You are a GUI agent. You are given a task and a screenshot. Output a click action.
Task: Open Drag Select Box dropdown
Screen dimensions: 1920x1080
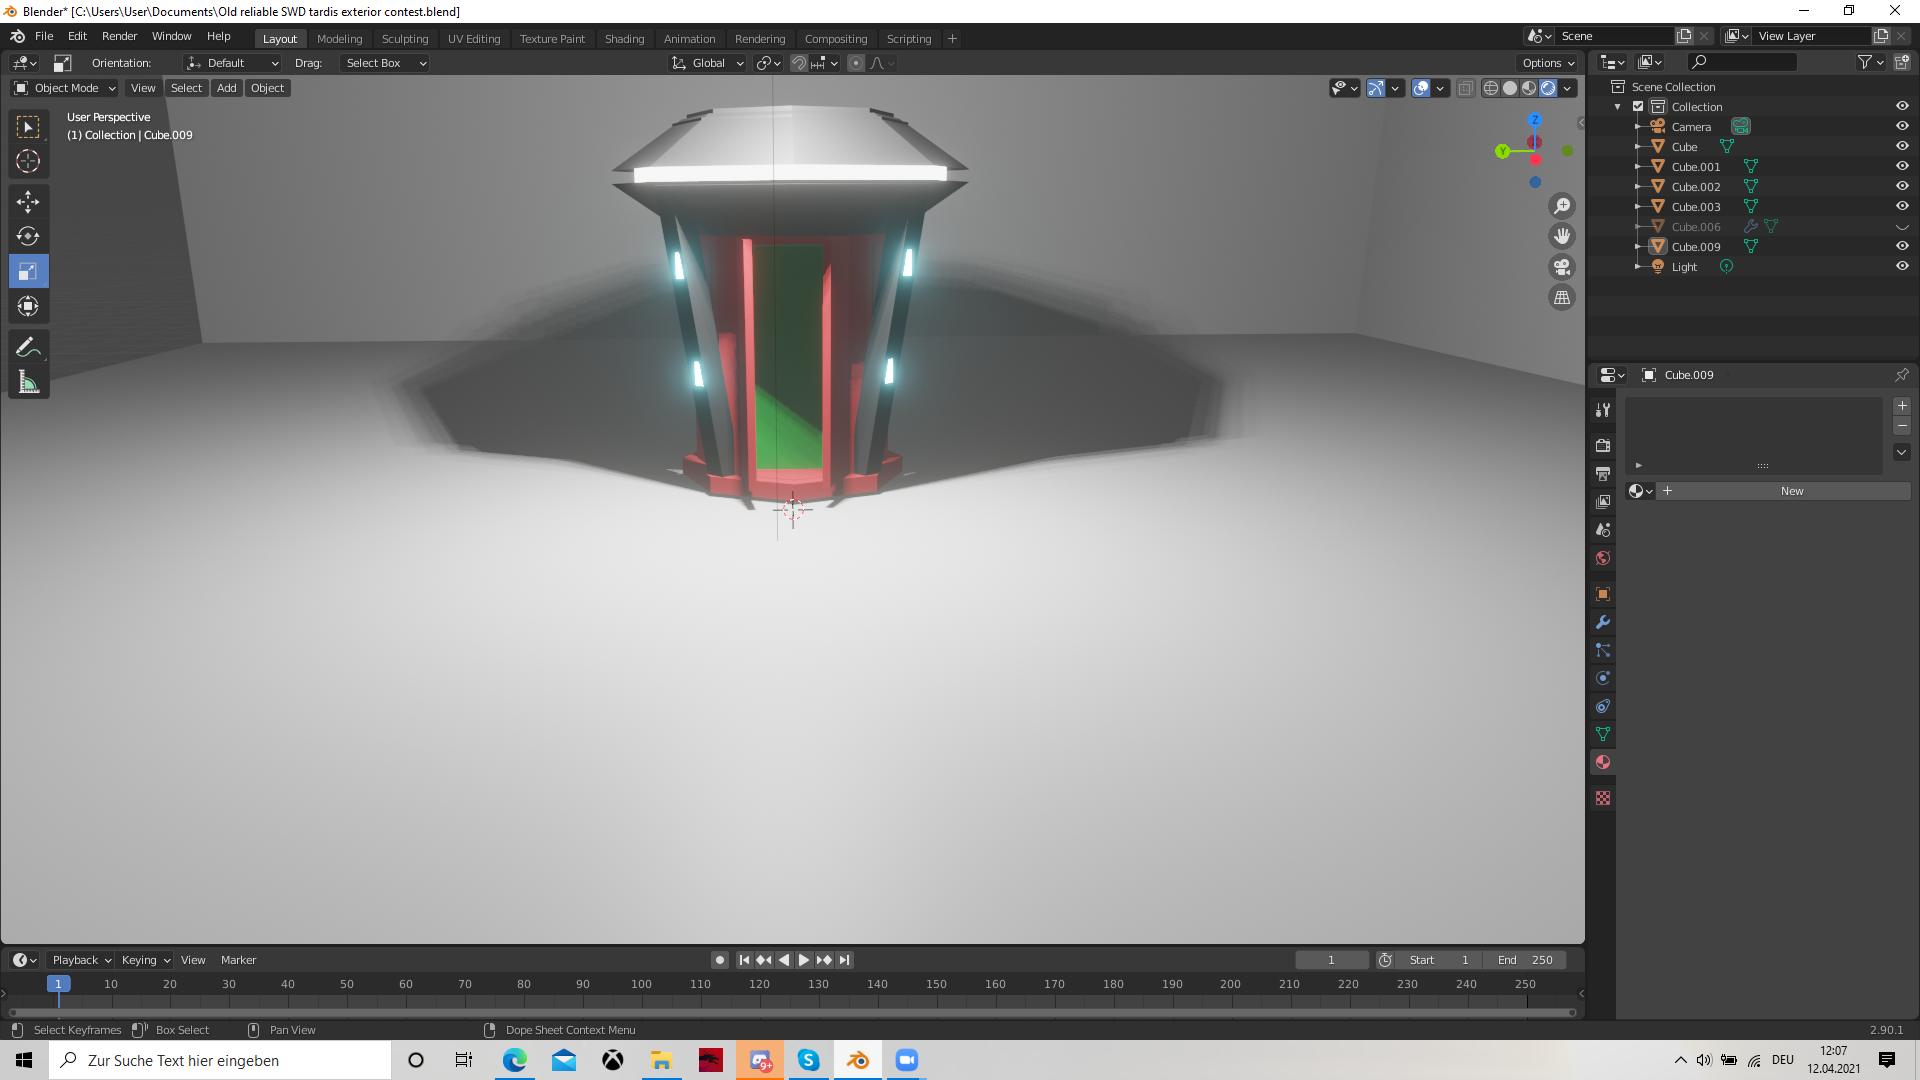[x=386, y=63]
